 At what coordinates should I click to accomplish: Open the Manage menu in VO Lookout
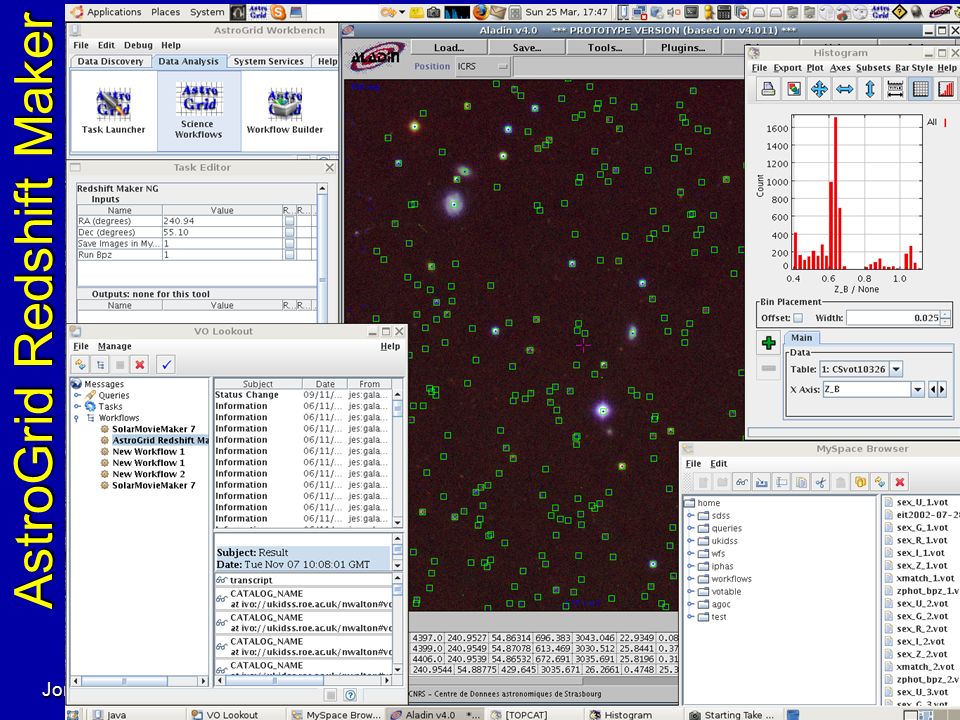[114, 346]
